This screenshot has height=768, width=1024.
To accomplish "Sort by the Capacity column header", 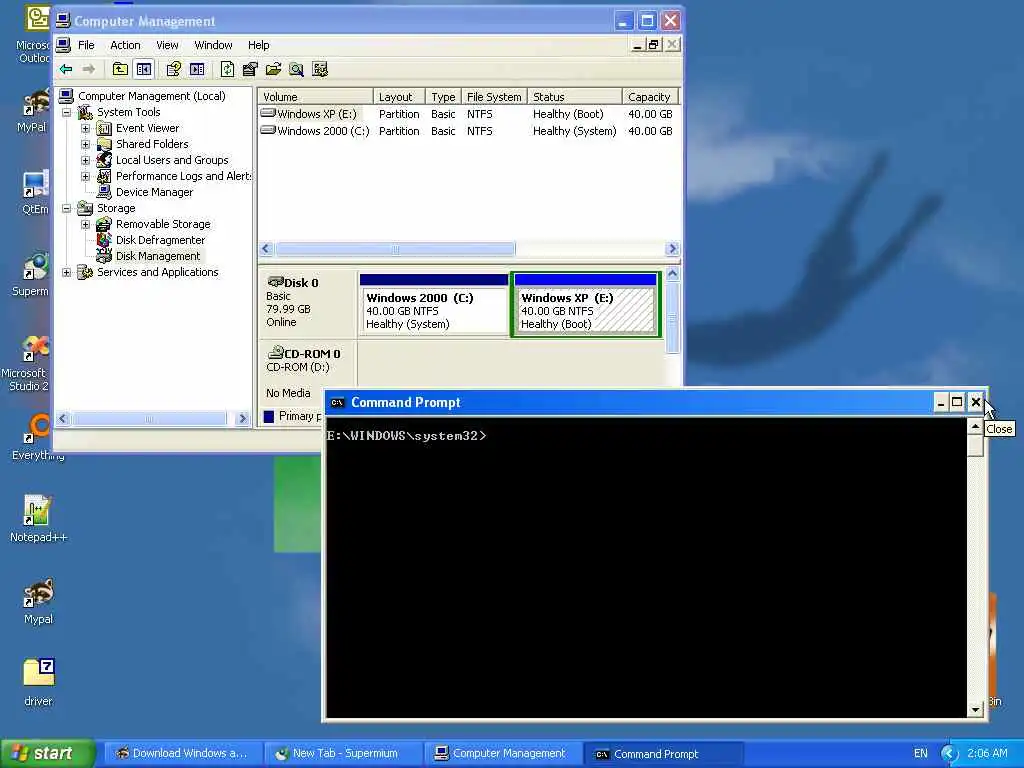I will click(x=650, y=97).
